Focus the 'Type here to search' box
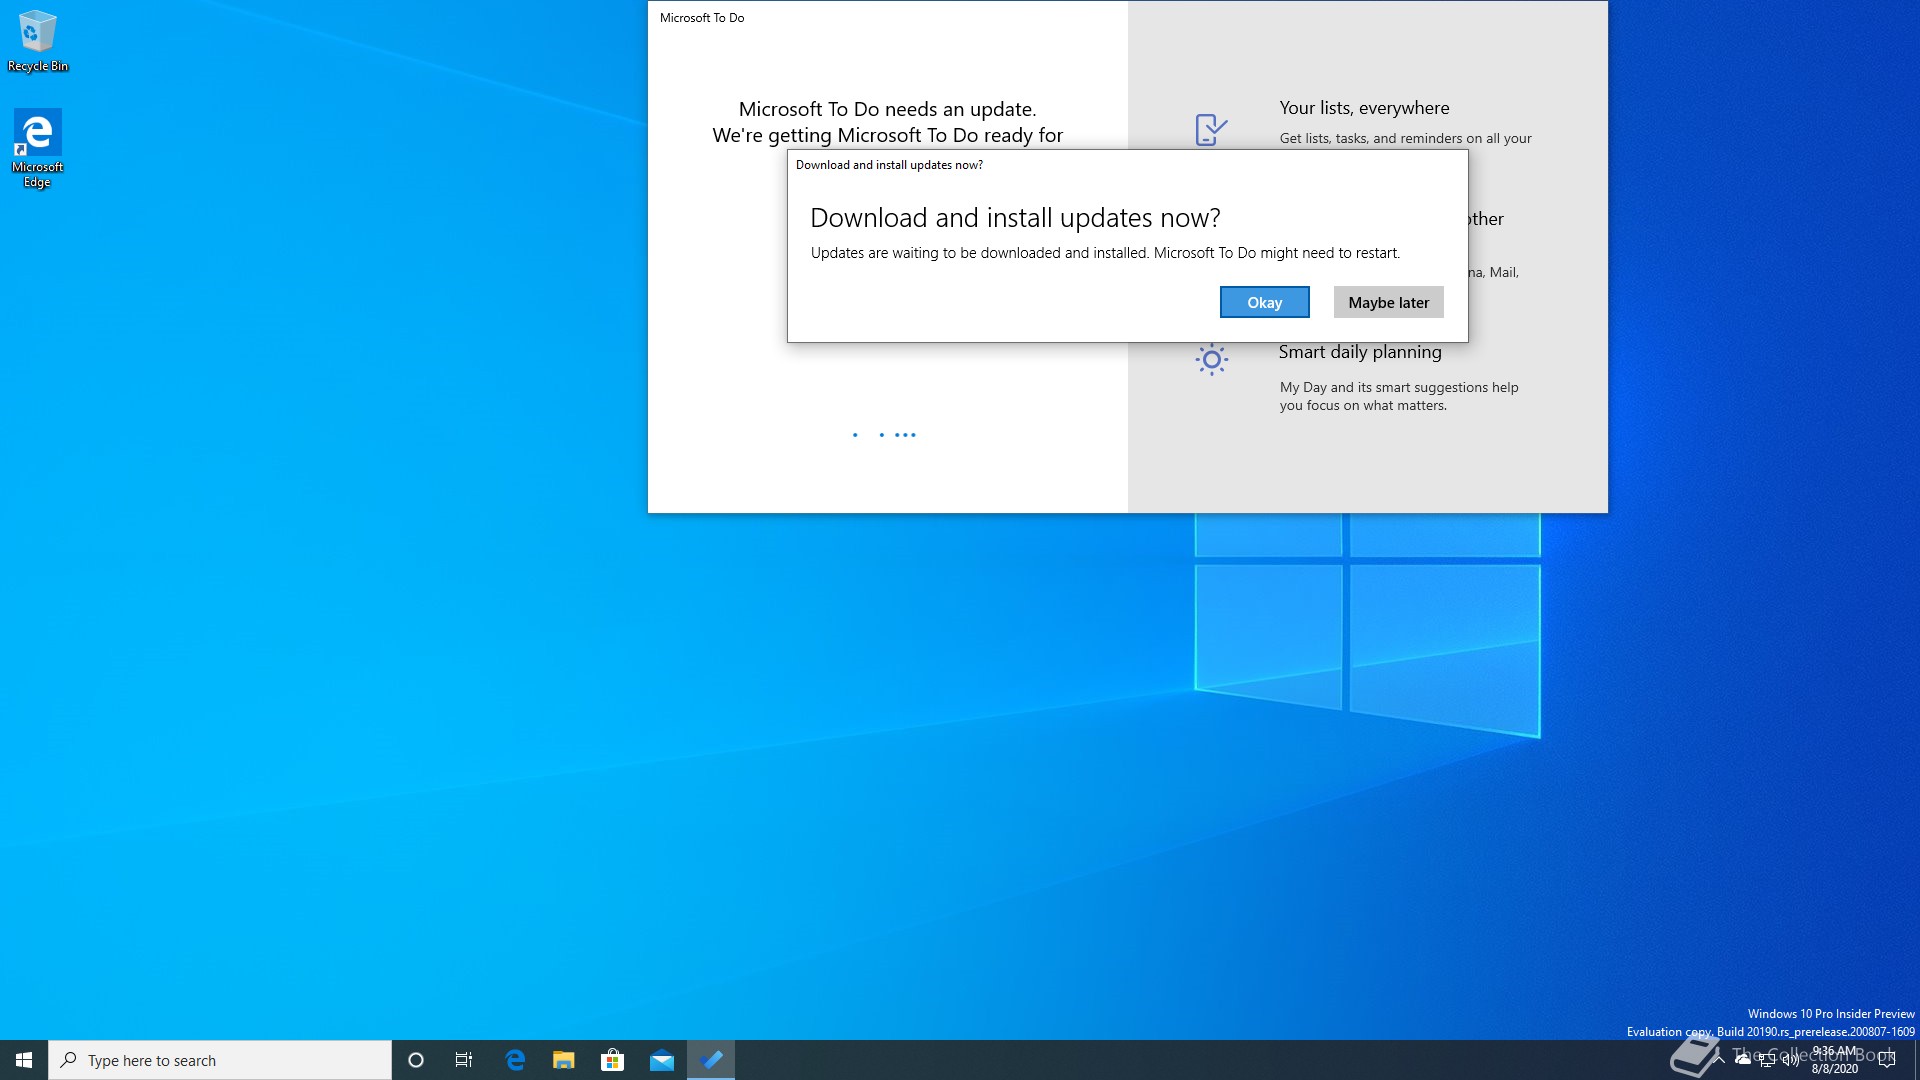Screen dimensions: 1920x1080 [220, 1060]
